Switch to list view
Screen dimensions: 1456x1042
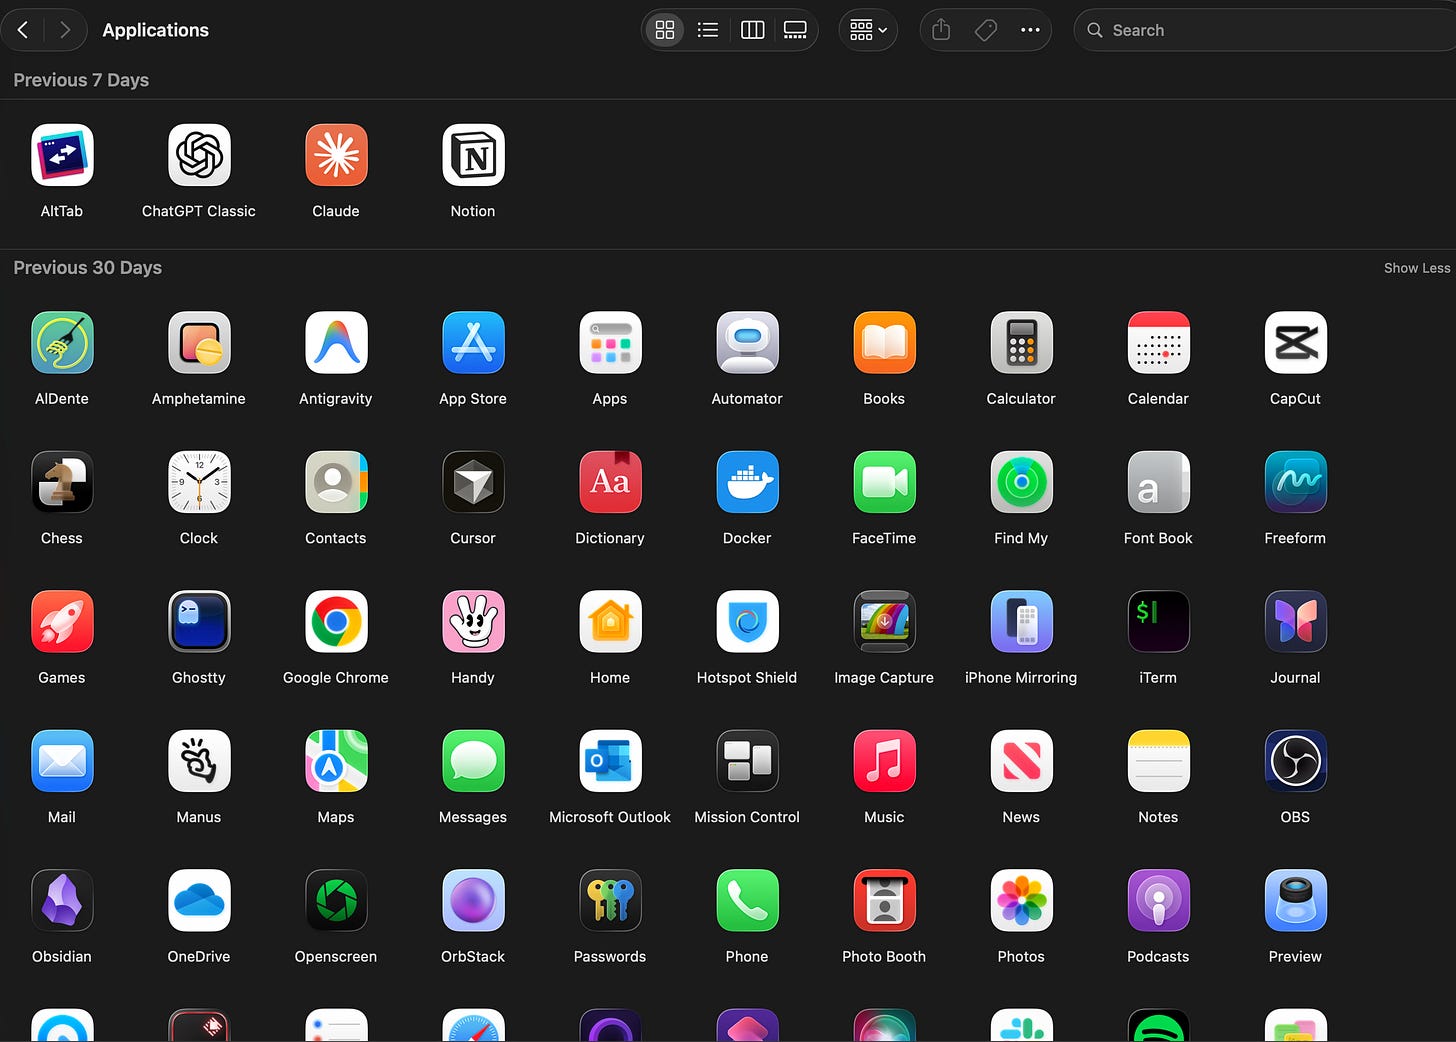tap(708, 30)
